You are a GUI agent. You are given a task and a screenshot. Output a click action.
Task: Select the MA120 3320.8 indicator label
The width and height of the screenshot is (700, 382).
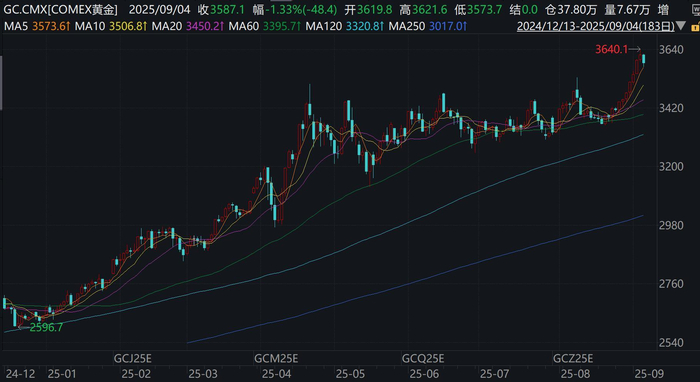point(345,27)
